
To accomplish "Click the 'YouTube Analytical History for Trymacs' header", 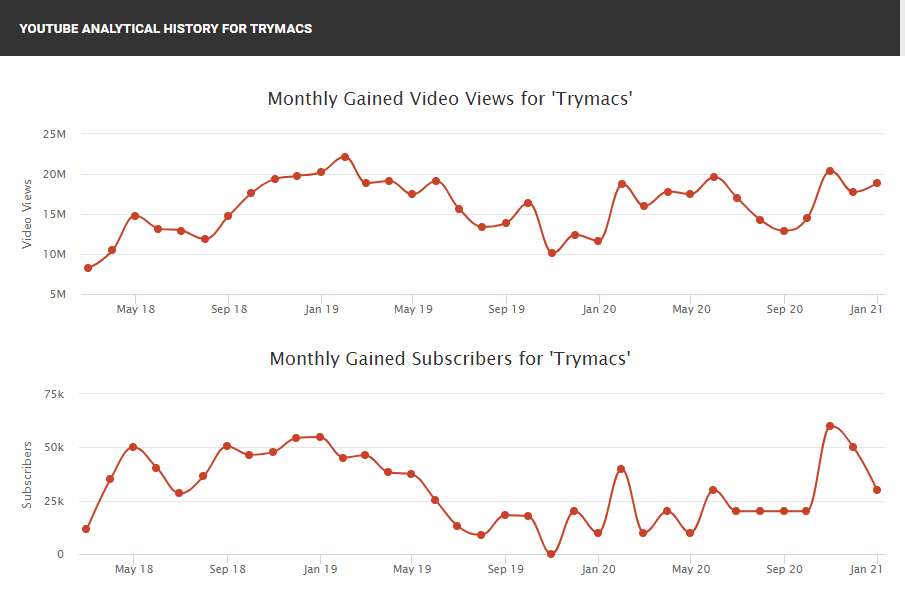I will click(x=166, y=28).
